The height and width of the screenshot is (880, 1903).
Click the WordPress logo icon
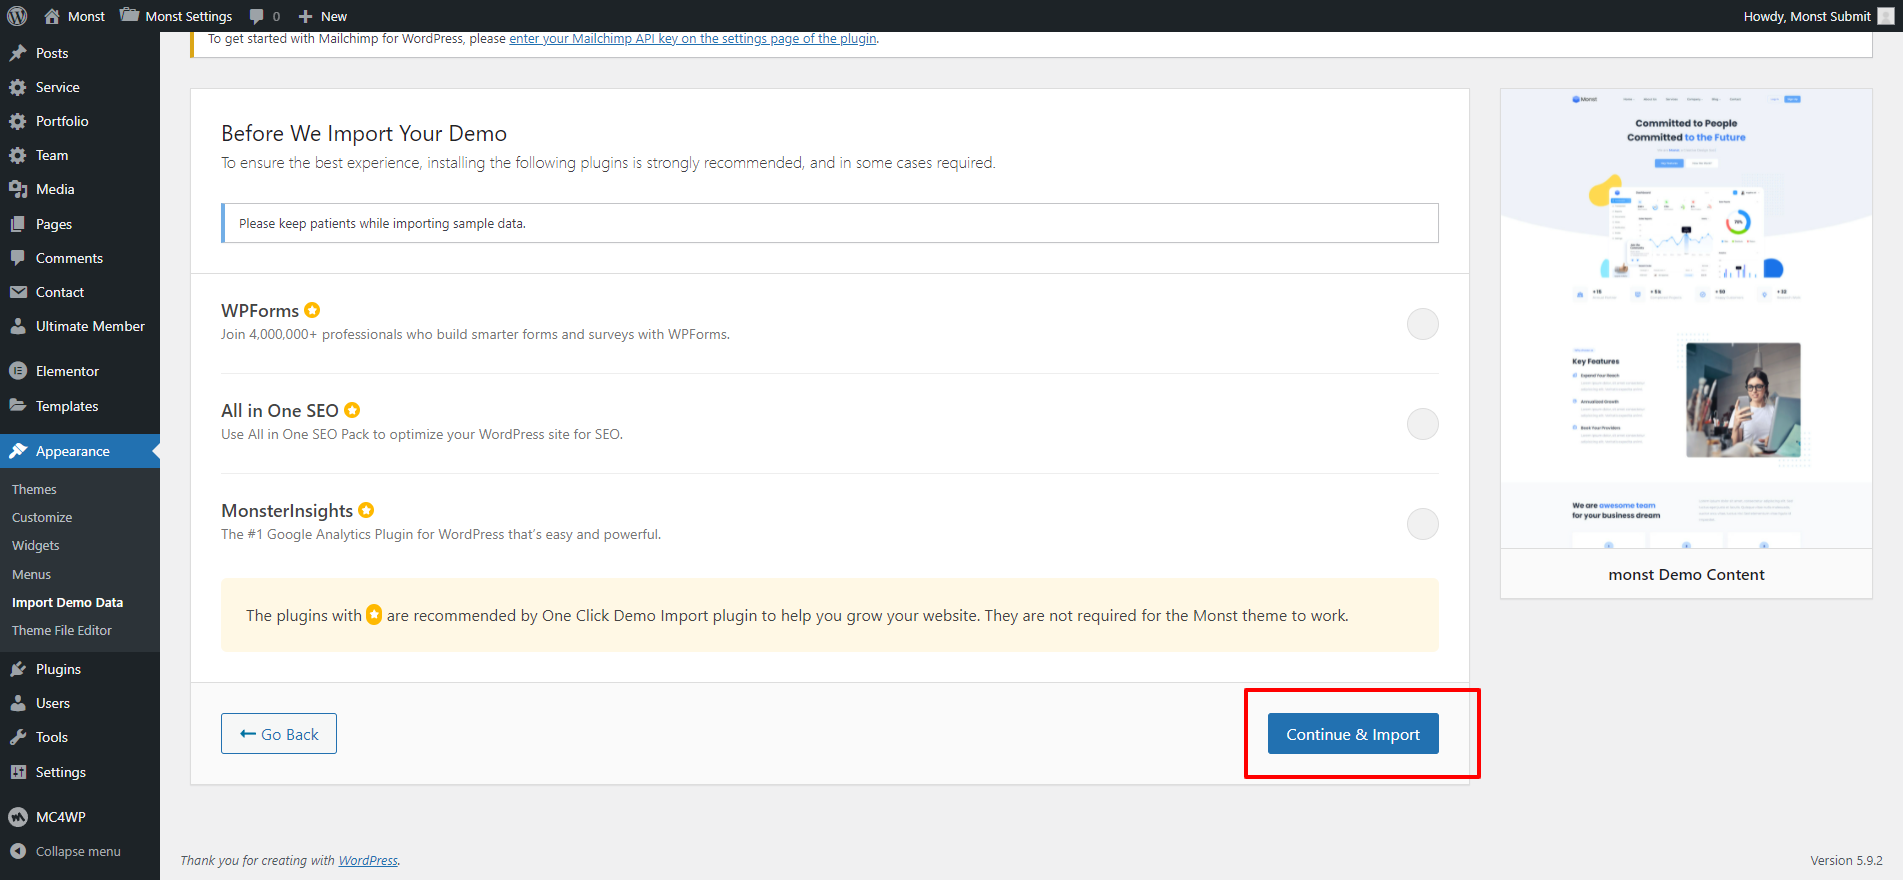click(17, 16)
